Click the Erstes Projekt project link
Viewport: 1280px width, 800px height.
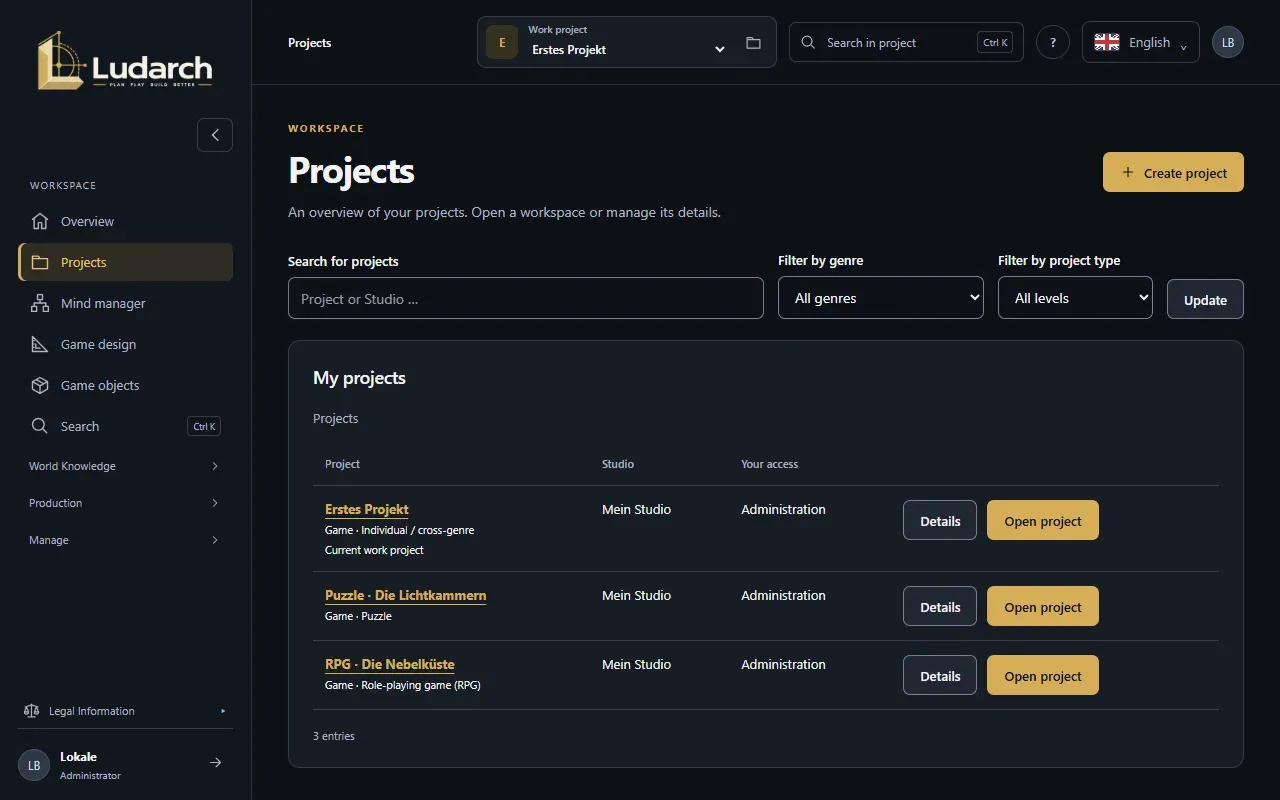point(367,509)
